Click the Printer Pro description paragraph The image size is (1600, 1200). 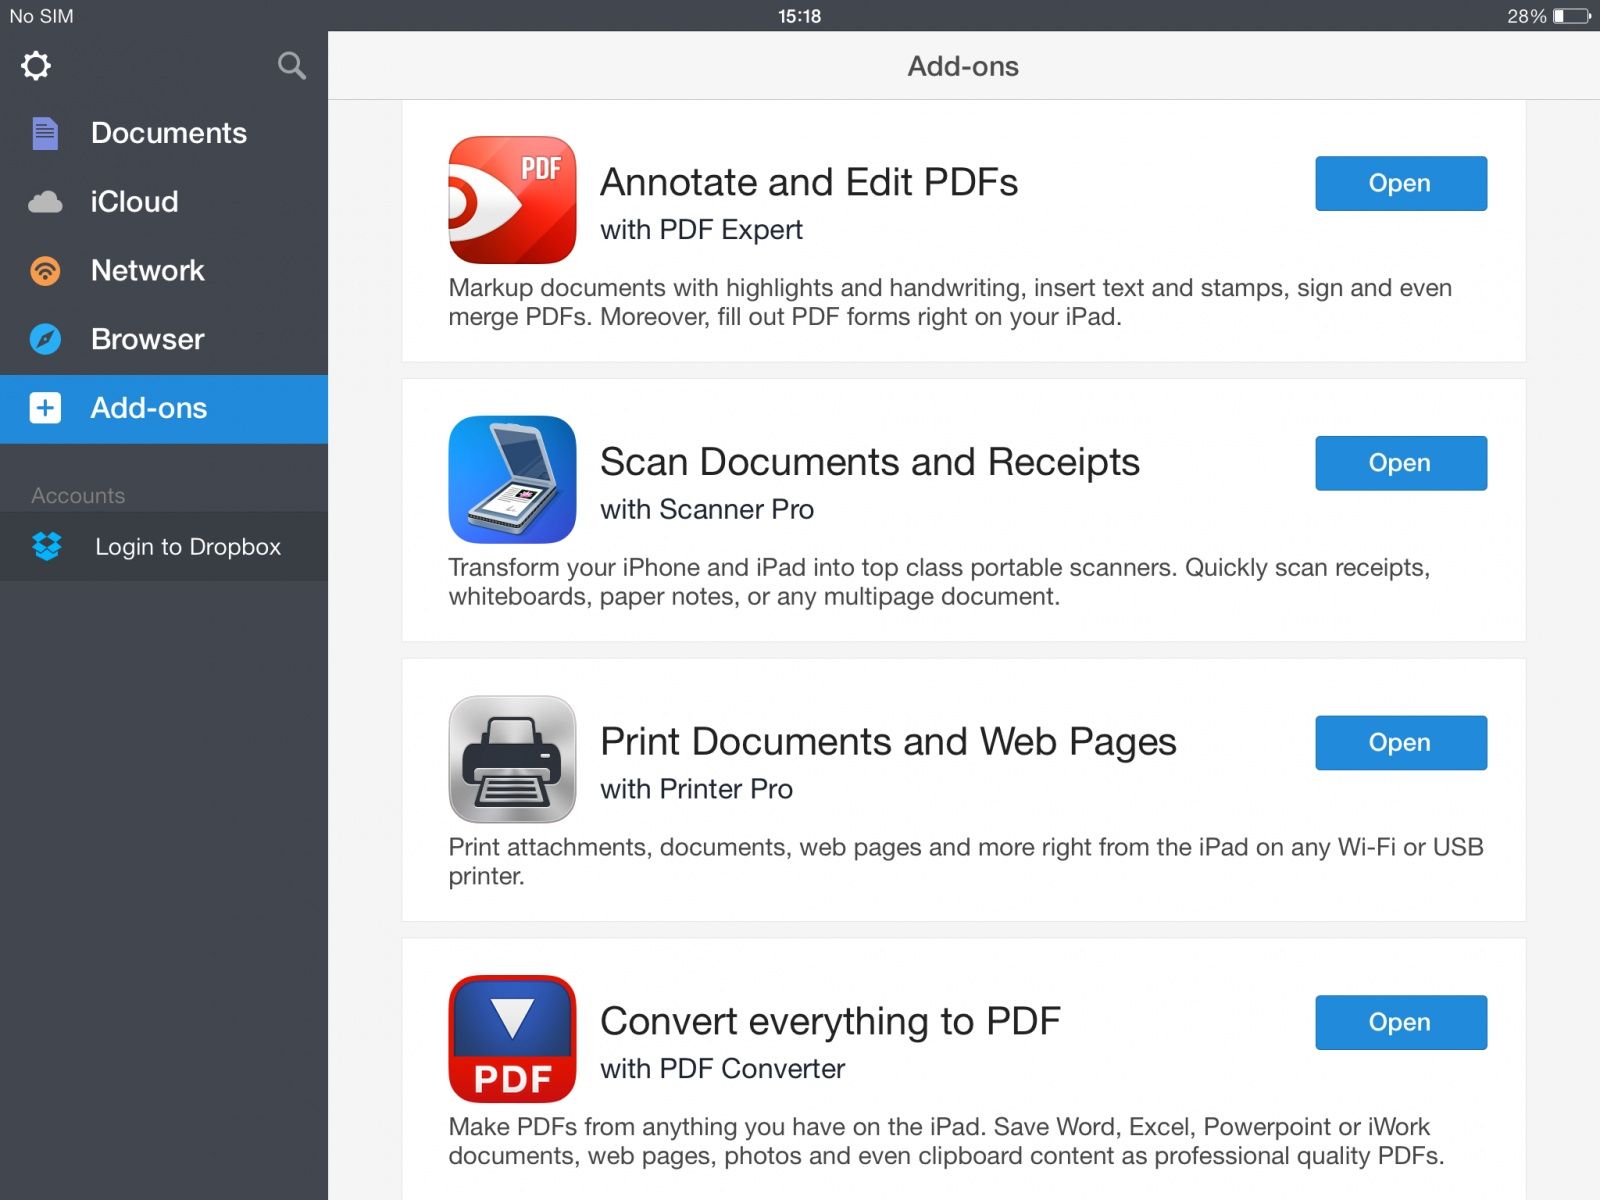(x=966, y=861)
